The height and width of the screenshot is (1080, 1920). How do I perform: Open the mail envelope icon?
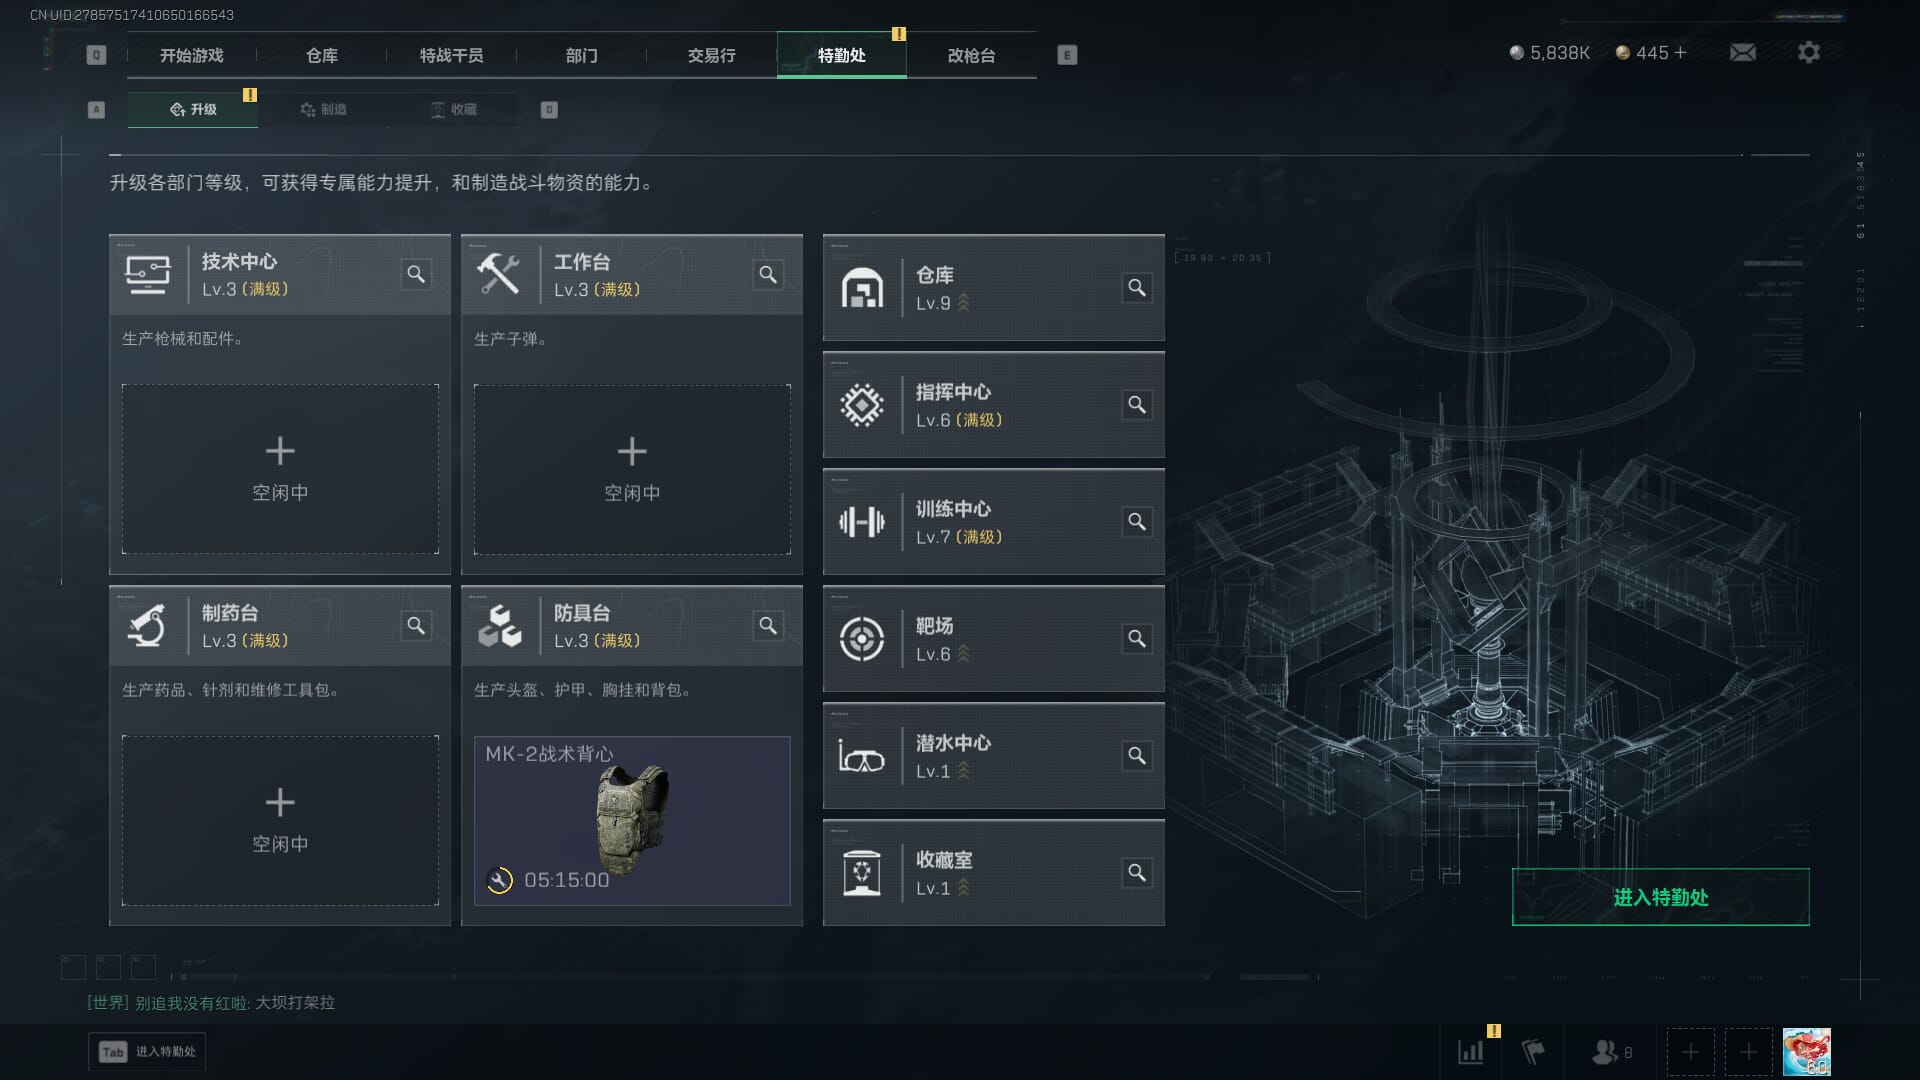[1743, 52]
